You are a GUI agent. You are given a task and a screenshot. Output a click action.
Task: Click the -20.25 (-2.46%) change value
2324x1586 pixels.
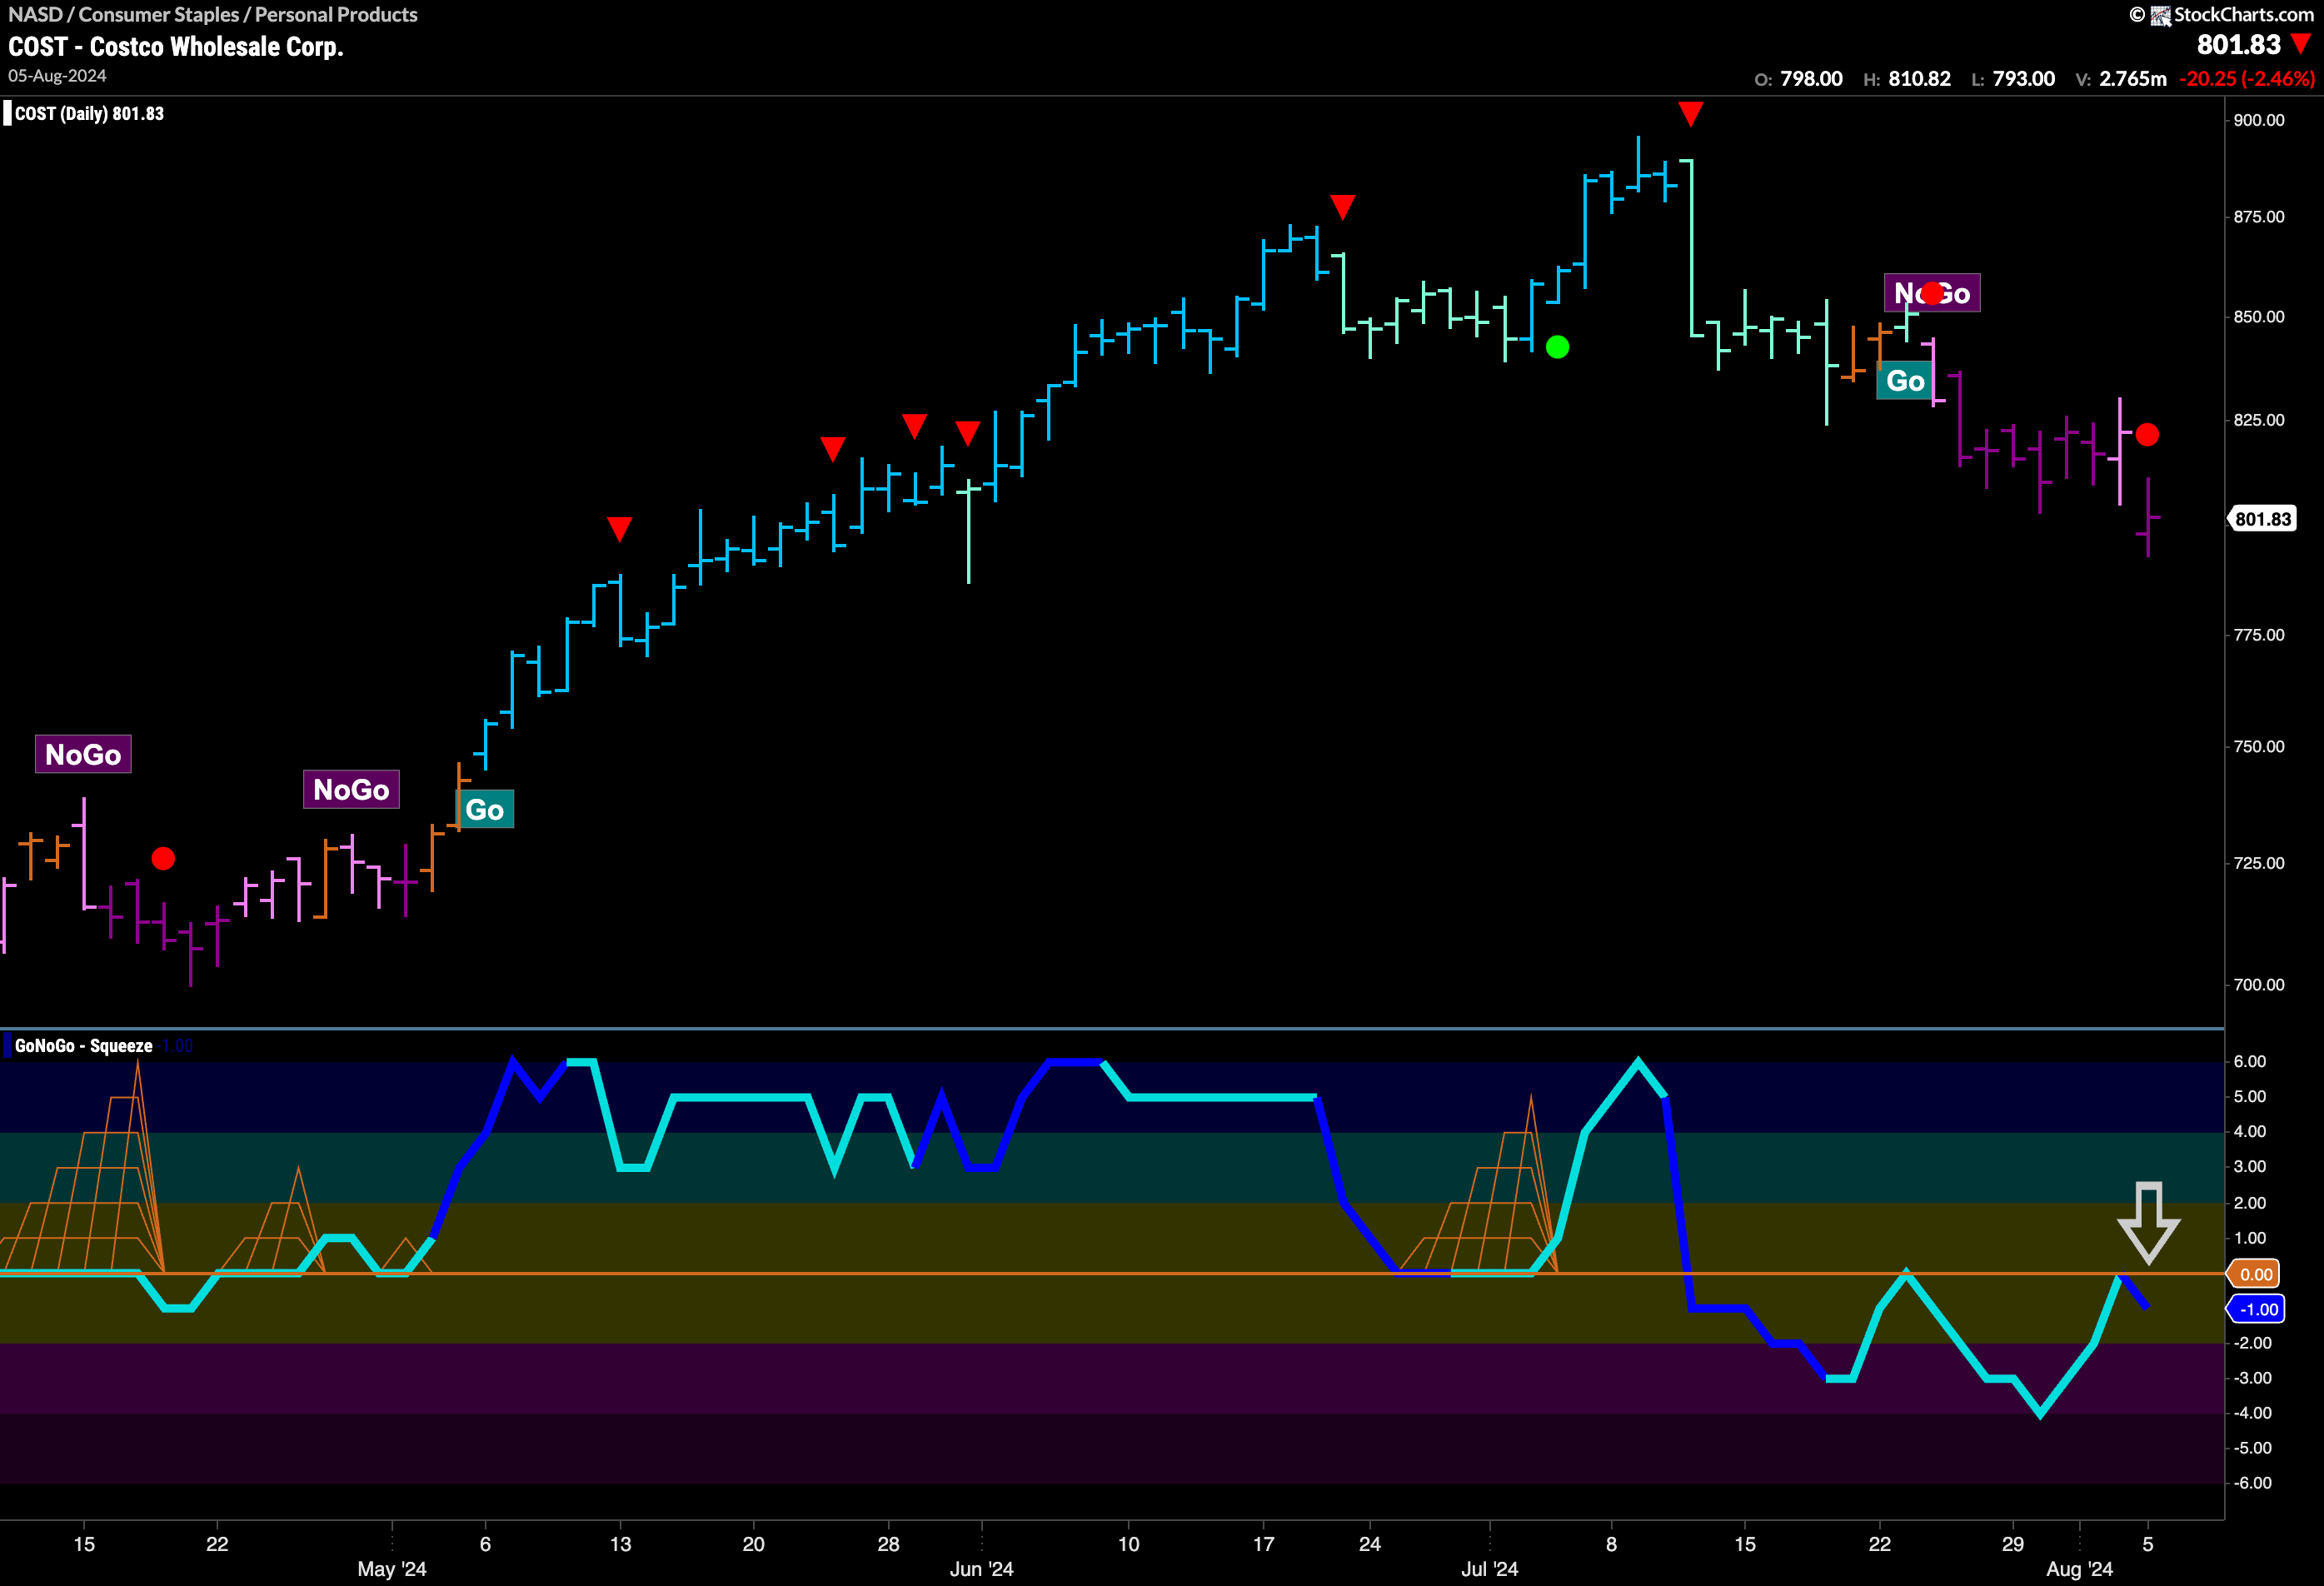pyautogui.click(x=2247, y=79)
